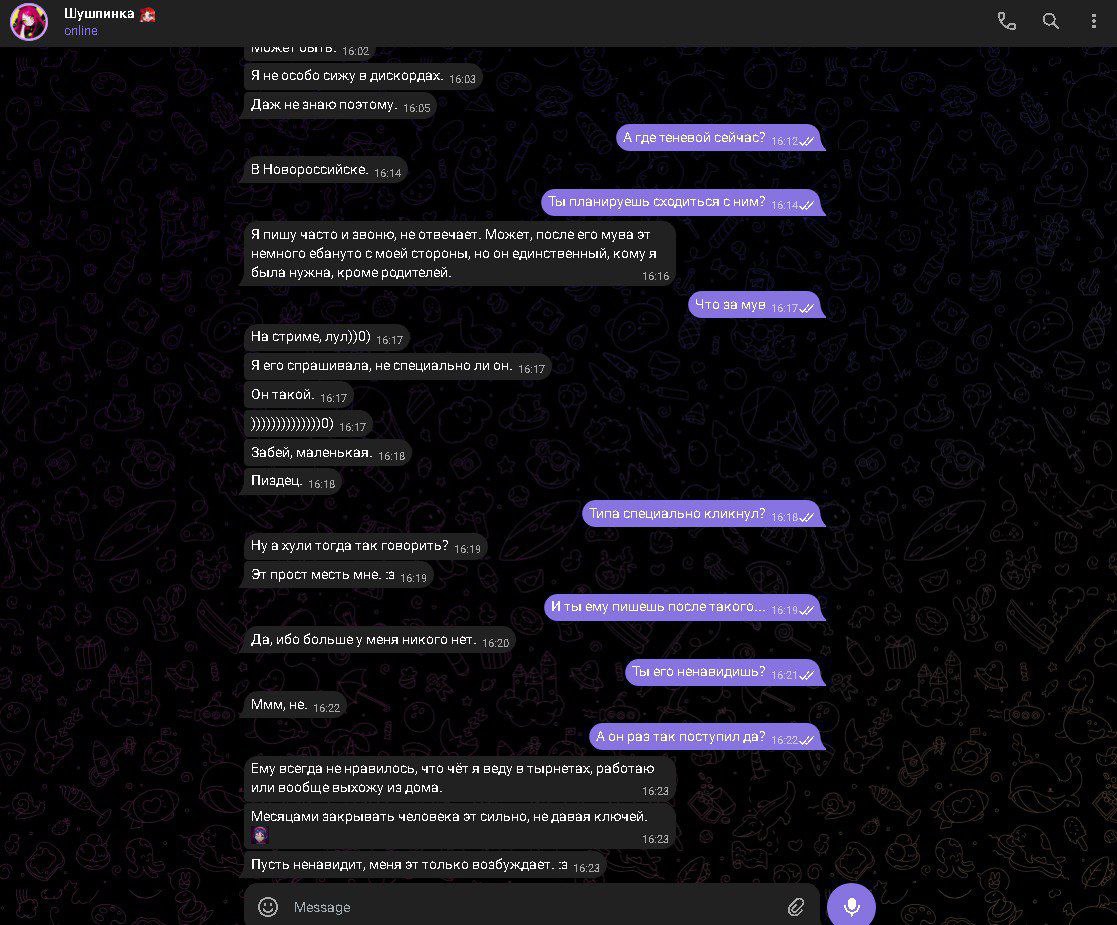Record voice message with microphone button
The image size is (1117, 925).
pos(851,906)
